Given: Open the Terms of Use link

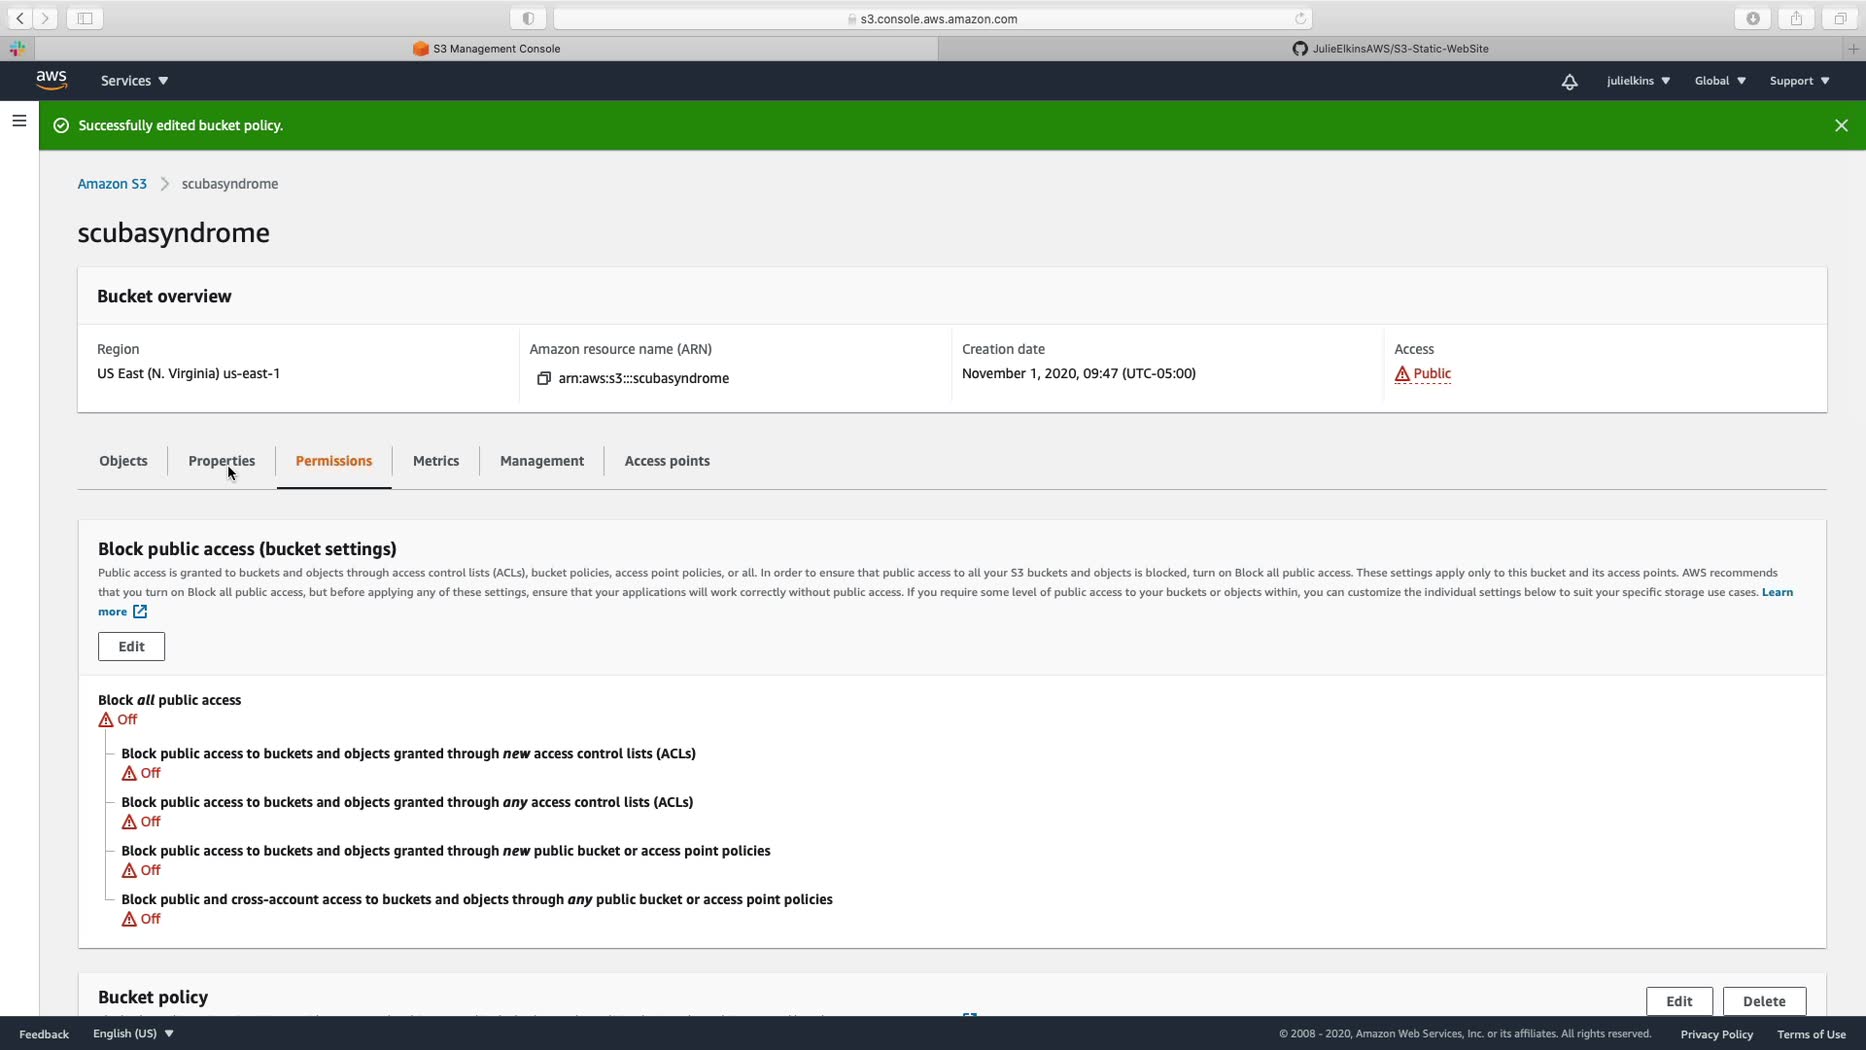Looking at the screenshot, I should point(1811,1034).
